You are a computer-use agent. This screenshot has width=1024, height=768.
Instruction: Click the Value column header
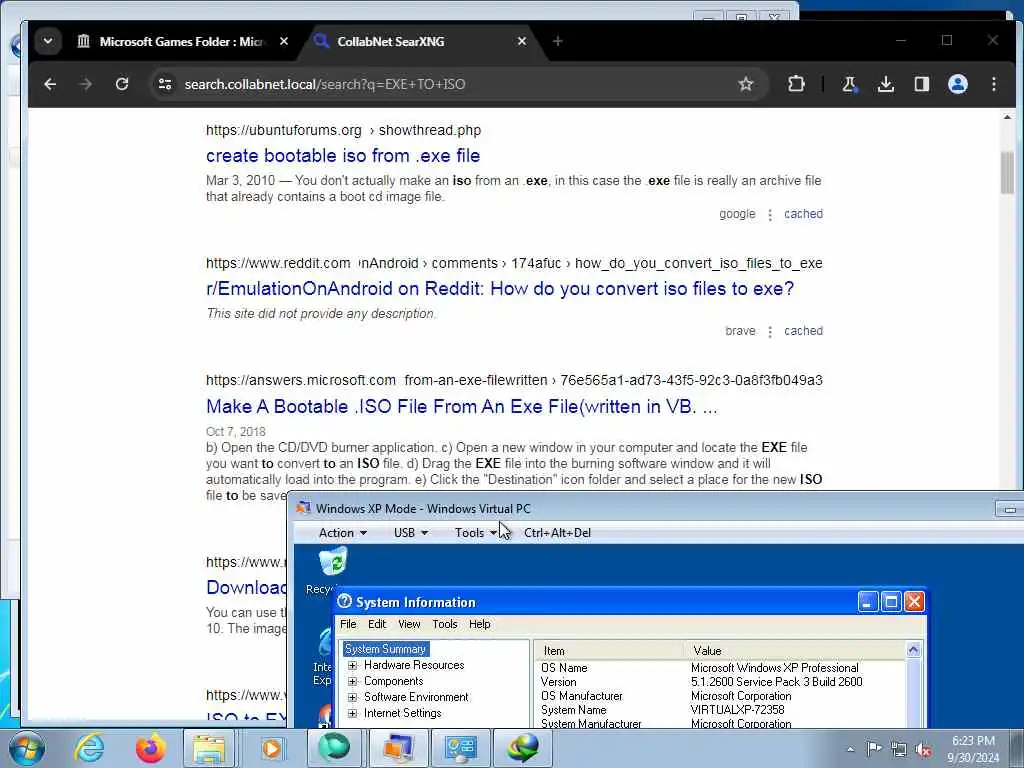pos(795,650)
